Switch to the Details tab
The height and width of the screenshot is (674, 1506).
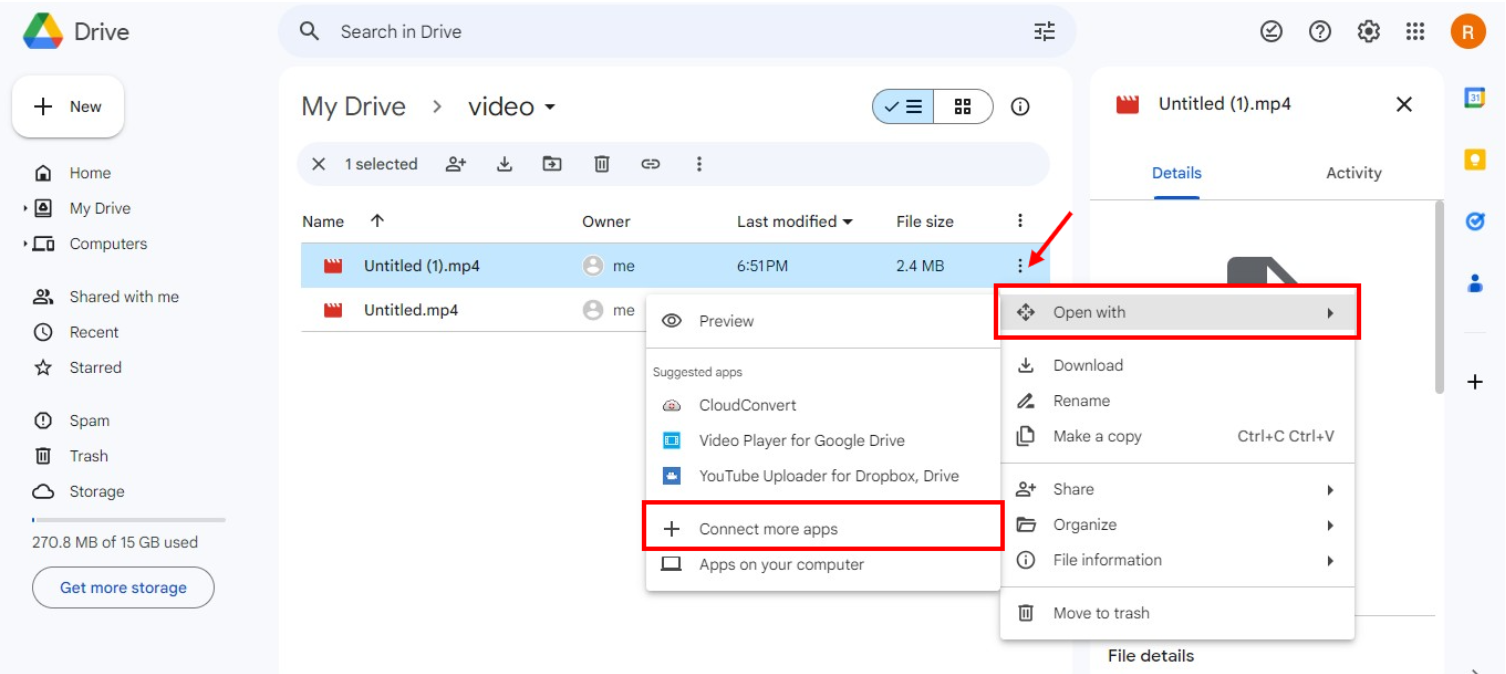1177,173
